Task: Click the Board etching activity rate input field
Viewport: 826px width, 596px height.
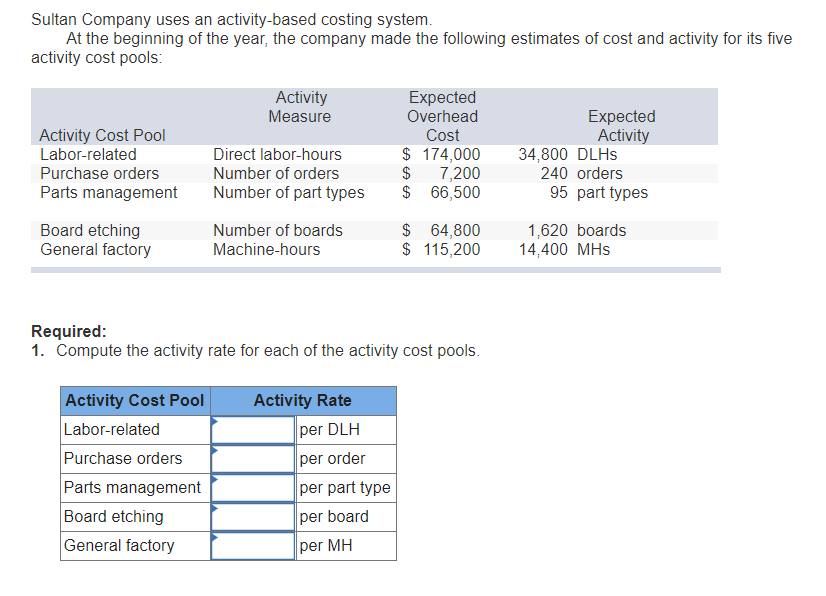Action: point(252,516)
